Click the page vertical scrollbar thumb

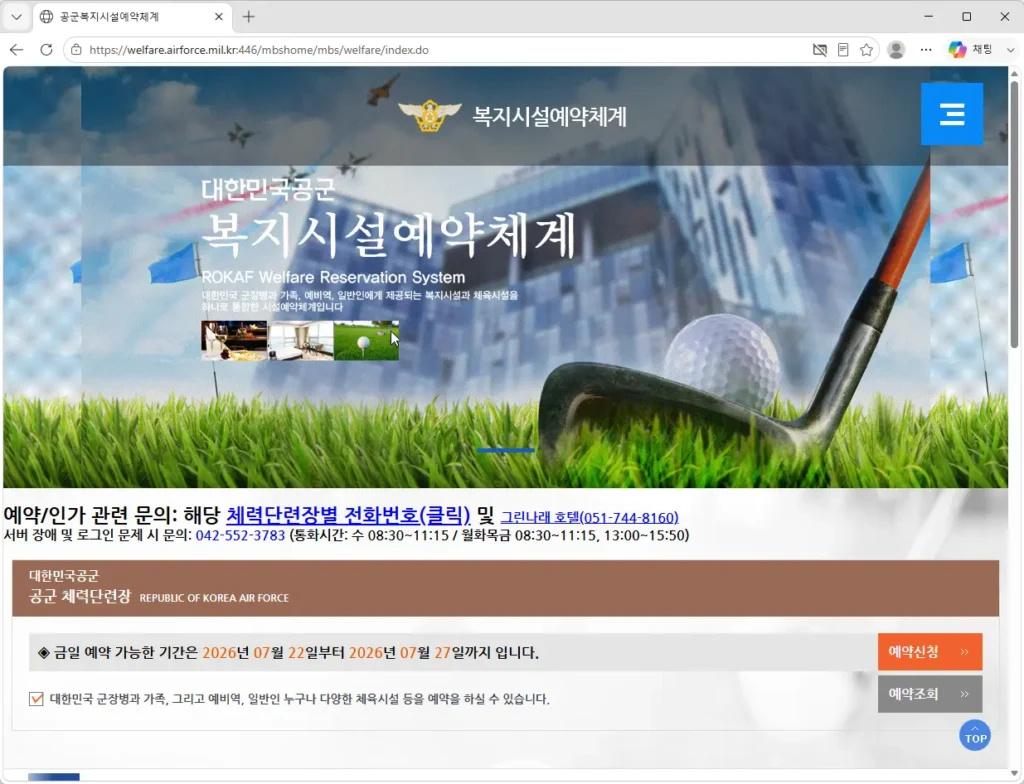(1014, 214)
